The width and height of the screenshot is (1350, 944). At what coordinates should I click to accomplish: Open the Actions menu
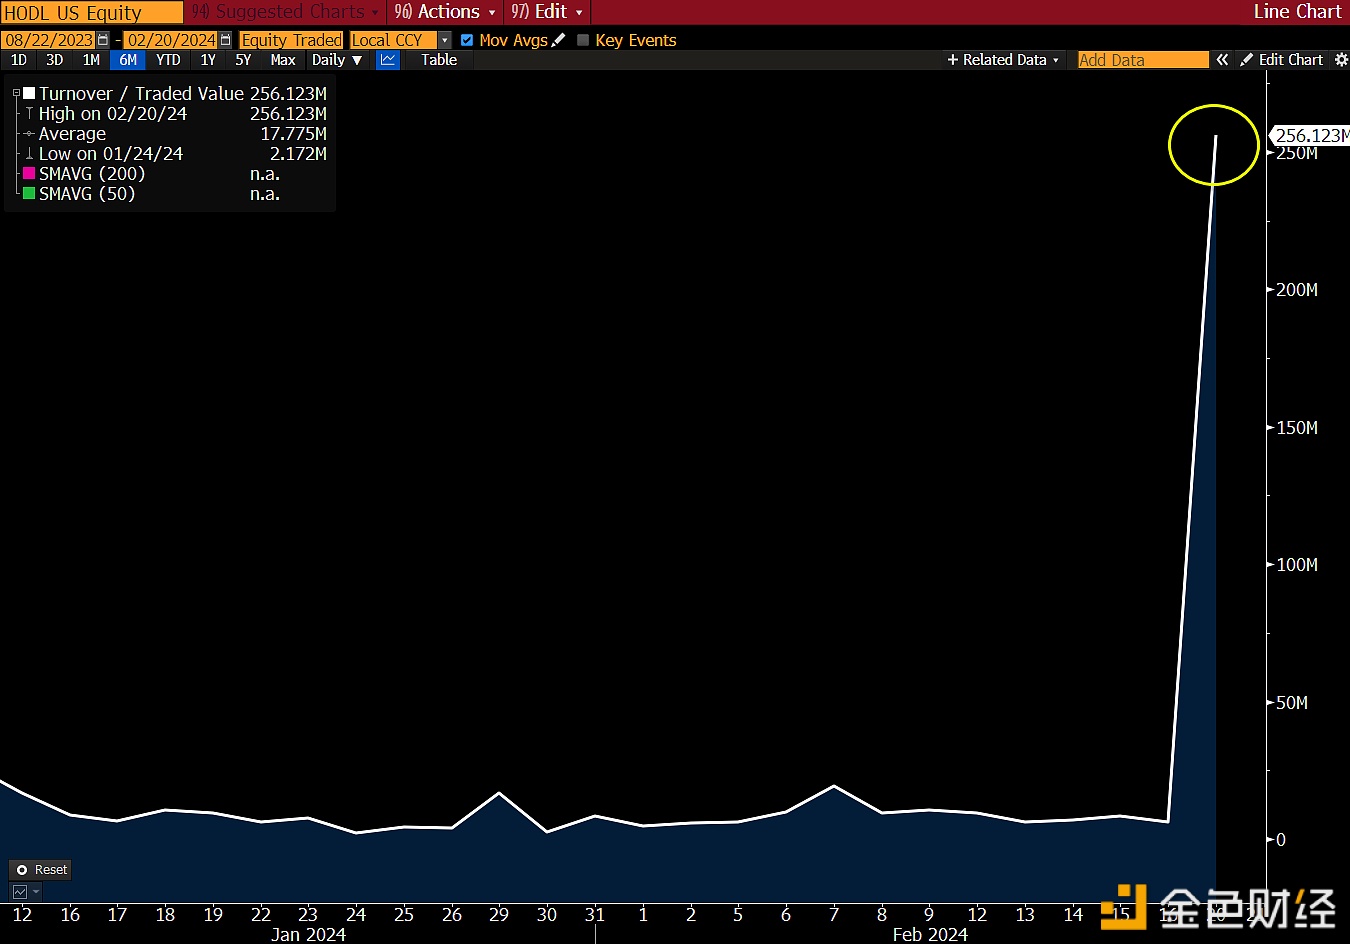tap(445, 12)
